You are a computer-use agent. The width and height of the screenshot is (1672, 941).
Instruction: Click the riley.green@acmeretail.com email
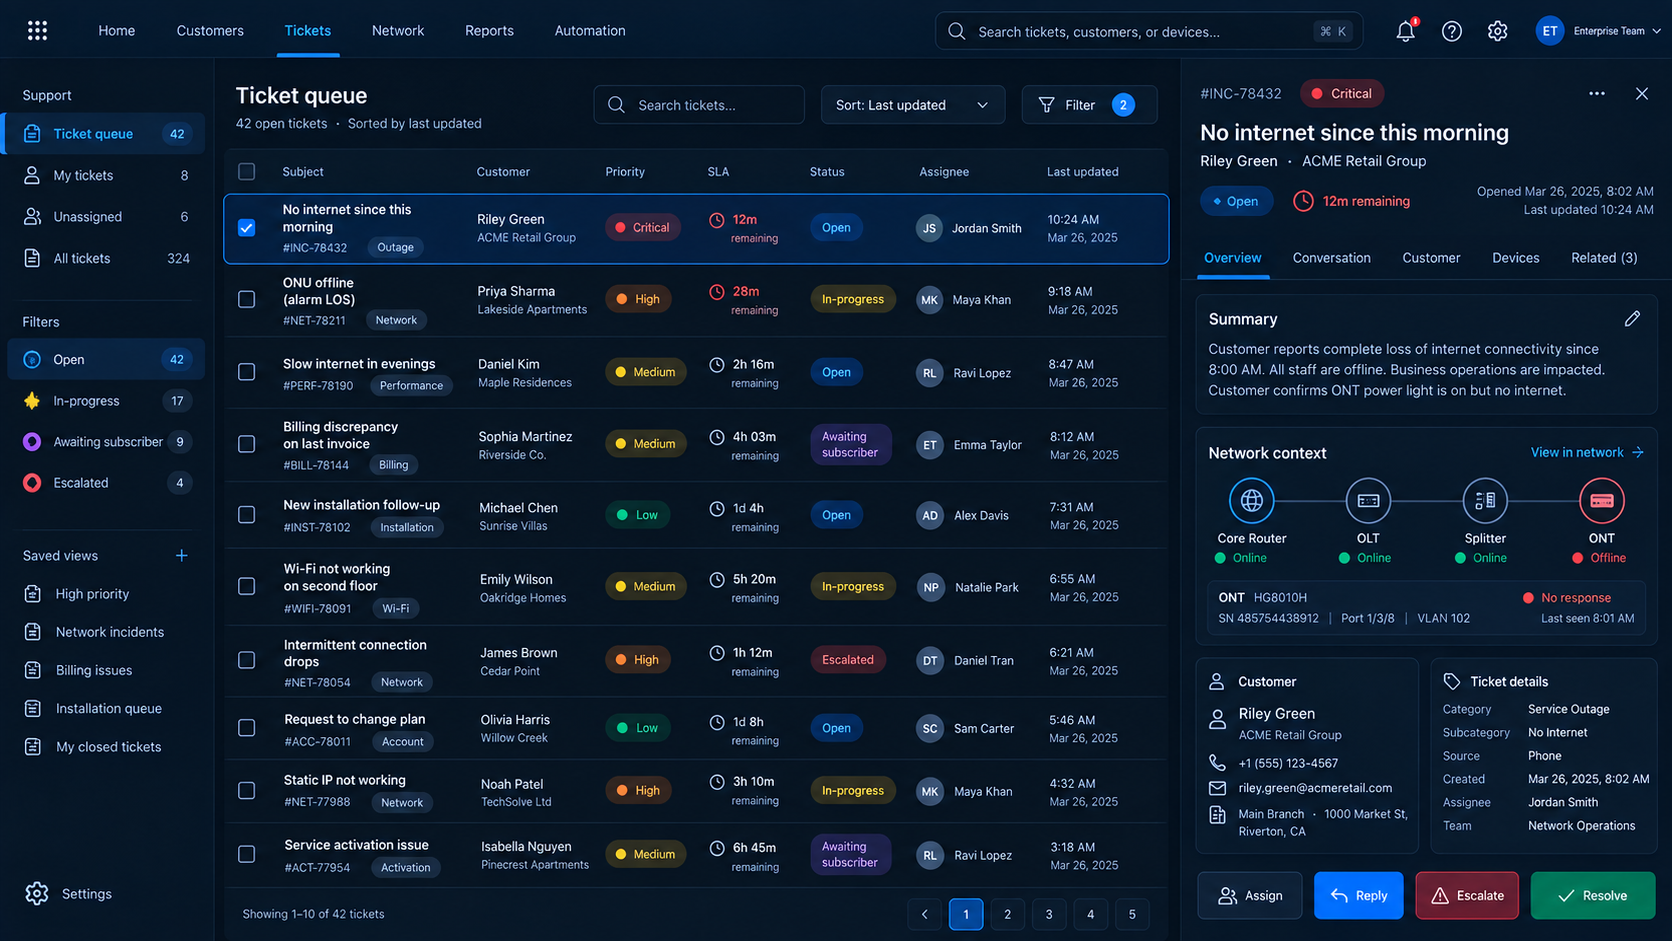(1315, 788)
